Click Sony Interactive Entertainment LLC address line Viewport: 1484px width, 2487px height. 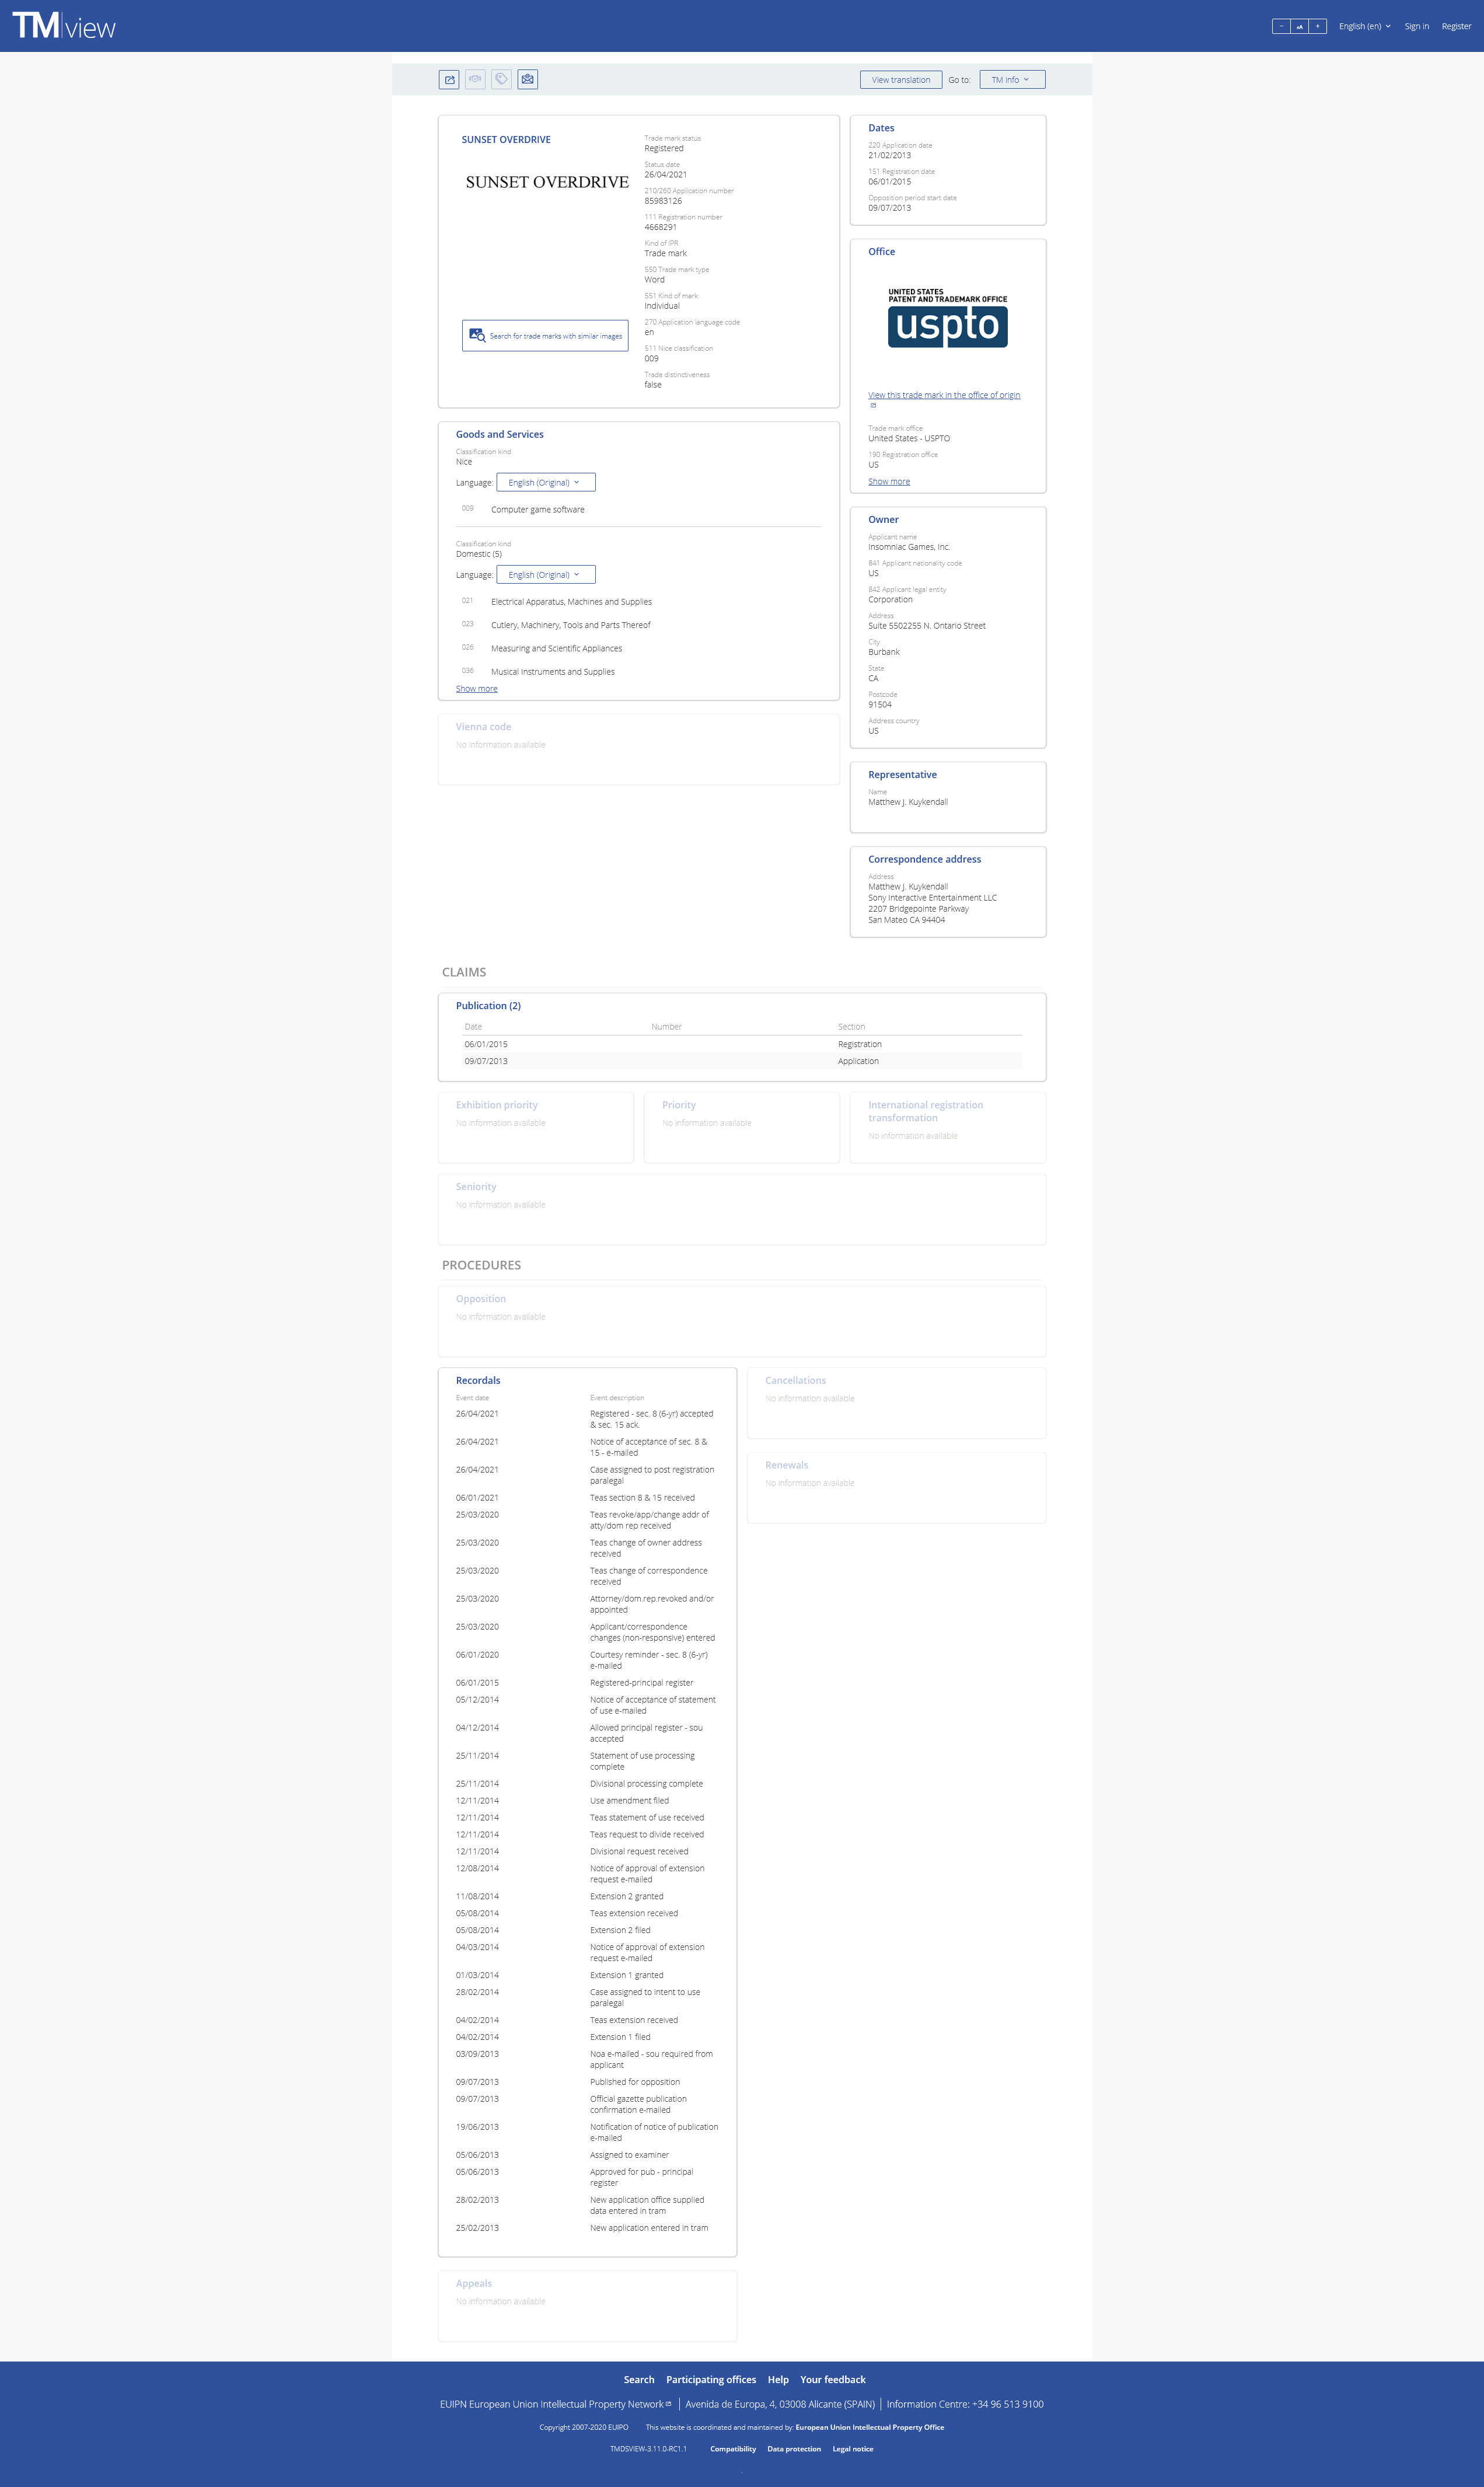(932, 898)
